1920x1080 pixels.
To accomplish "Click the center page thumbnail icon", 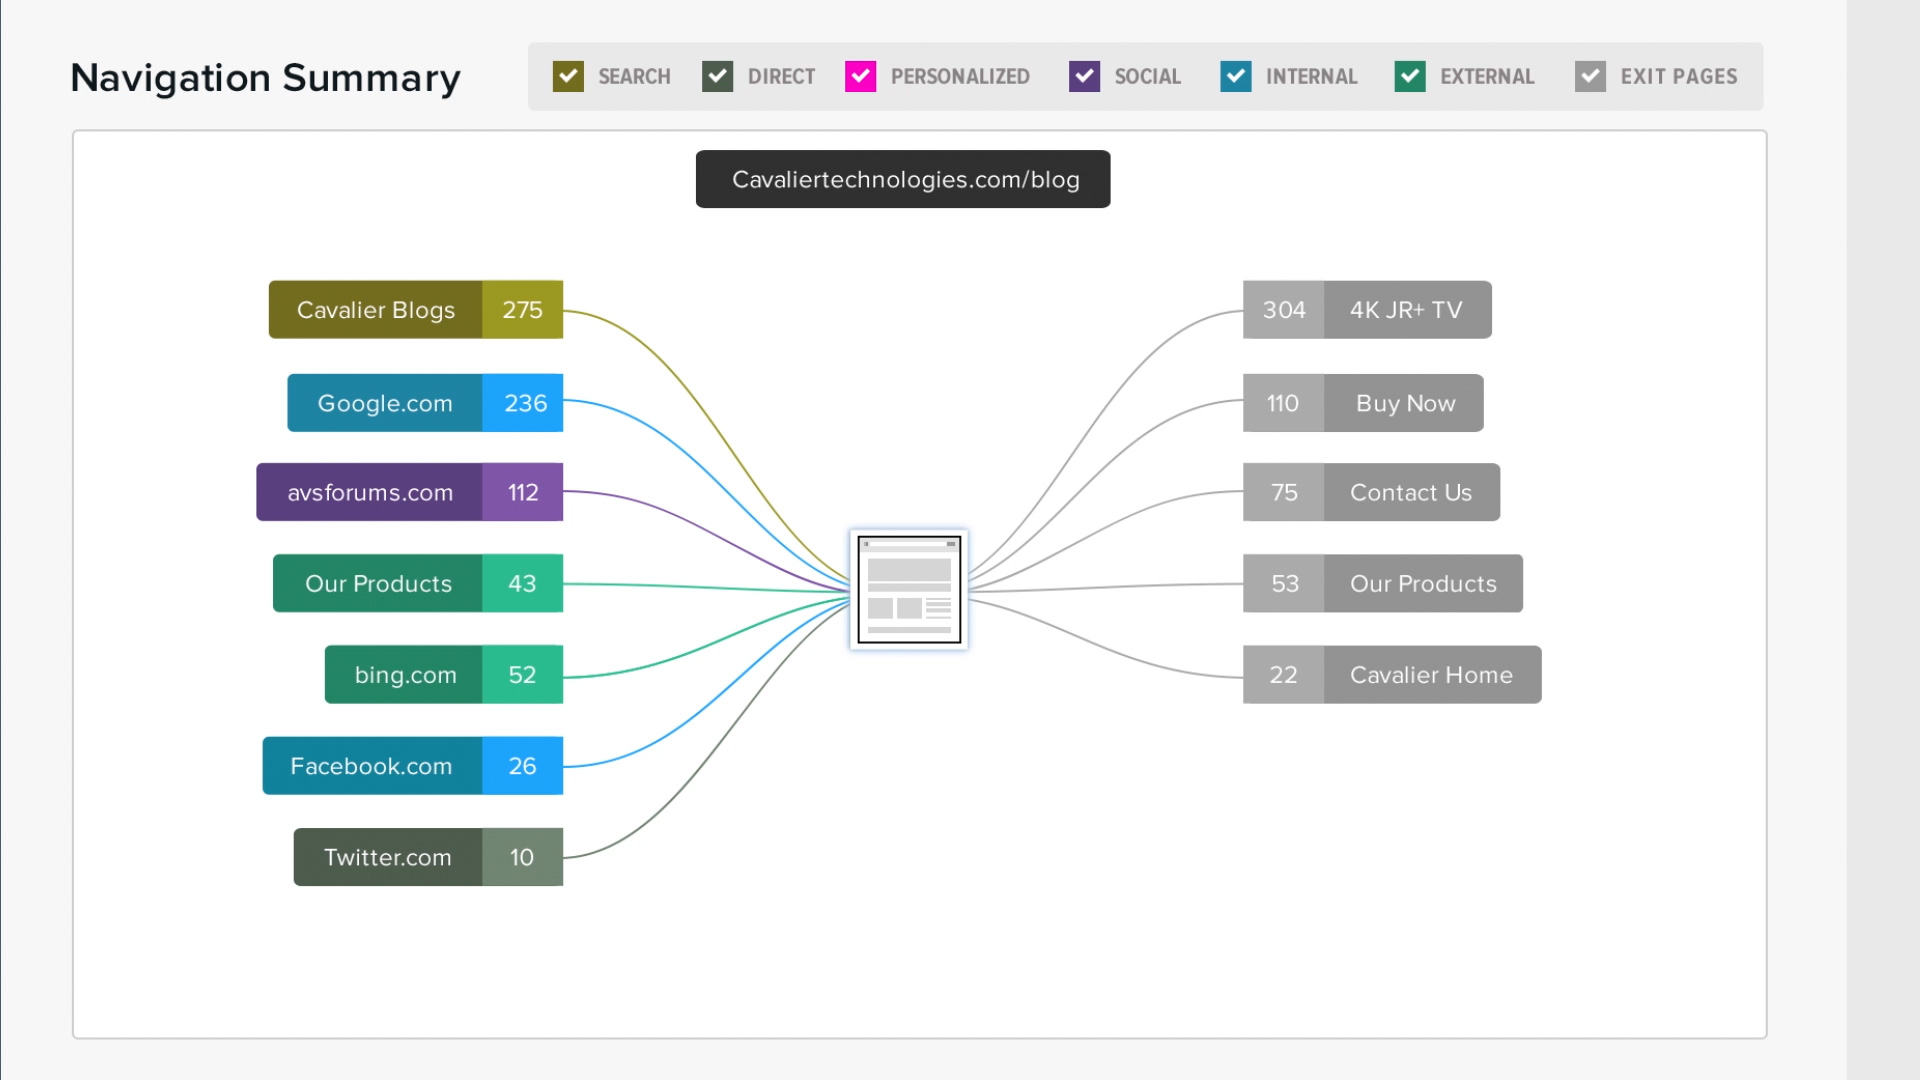I will coord(909,590).
